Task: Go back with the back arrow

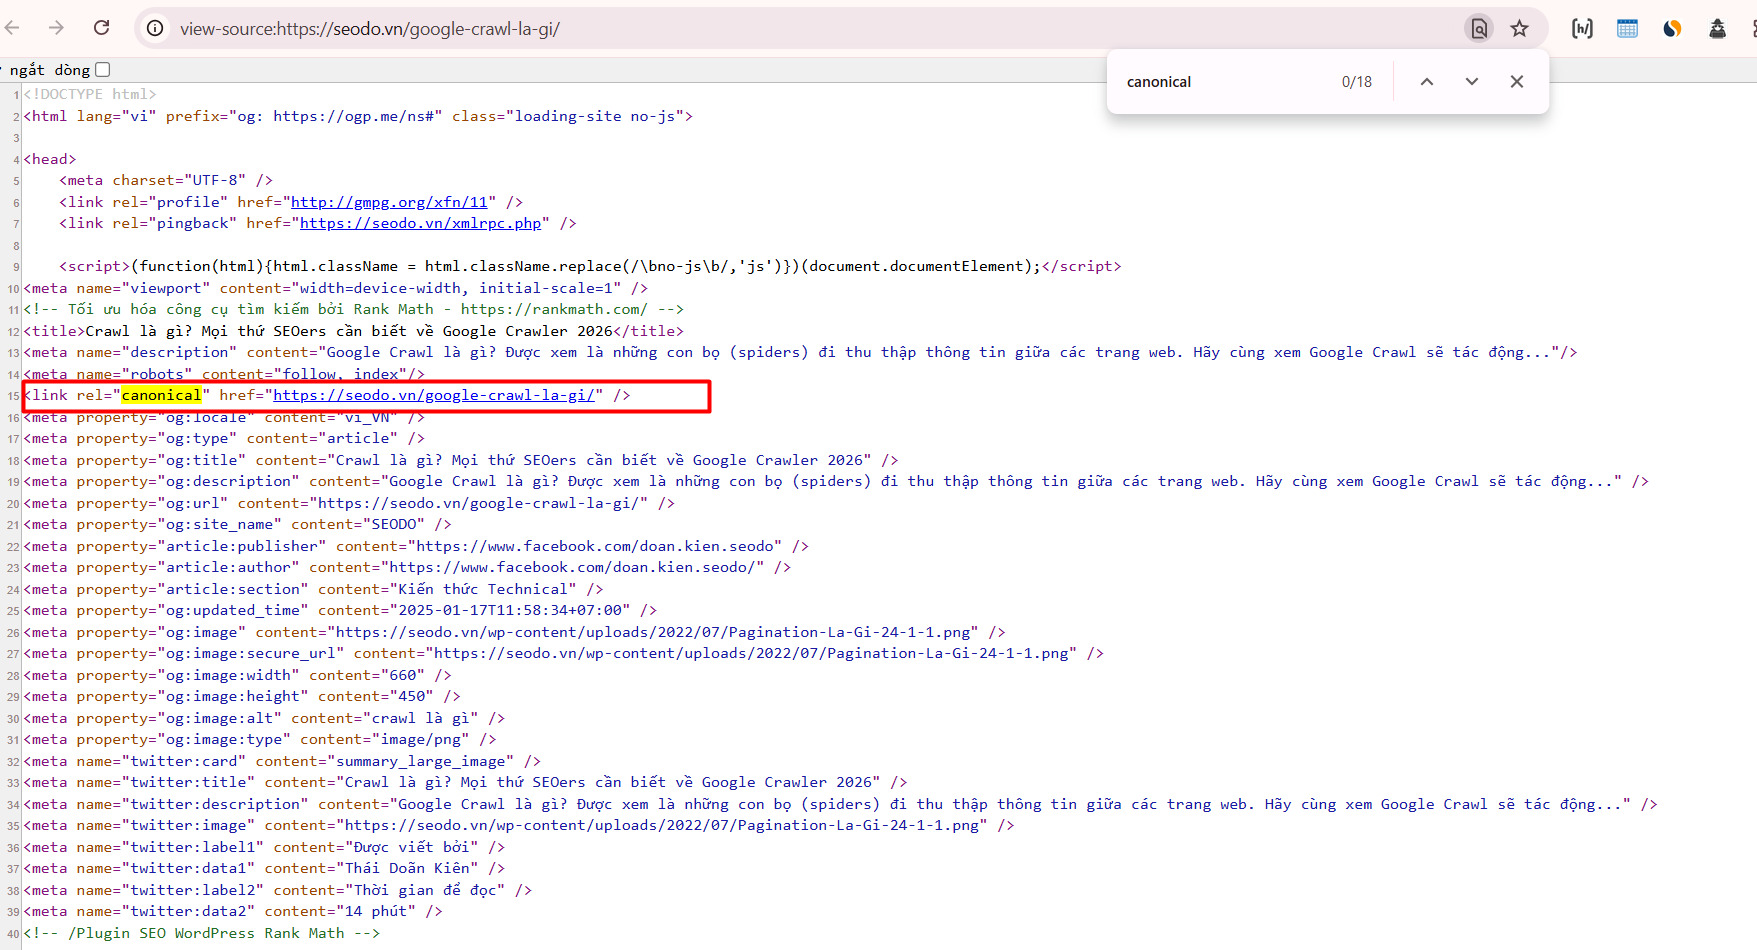Action: [x=12, y=28]
